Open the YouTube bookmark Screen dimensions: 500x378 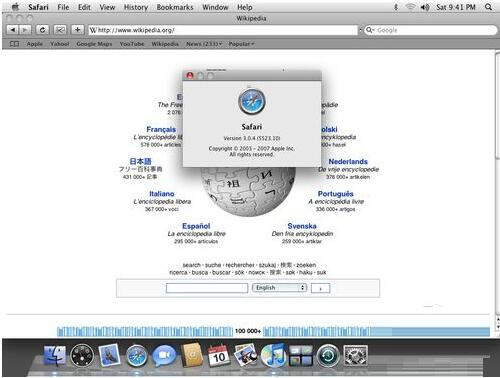pos(132,44)
